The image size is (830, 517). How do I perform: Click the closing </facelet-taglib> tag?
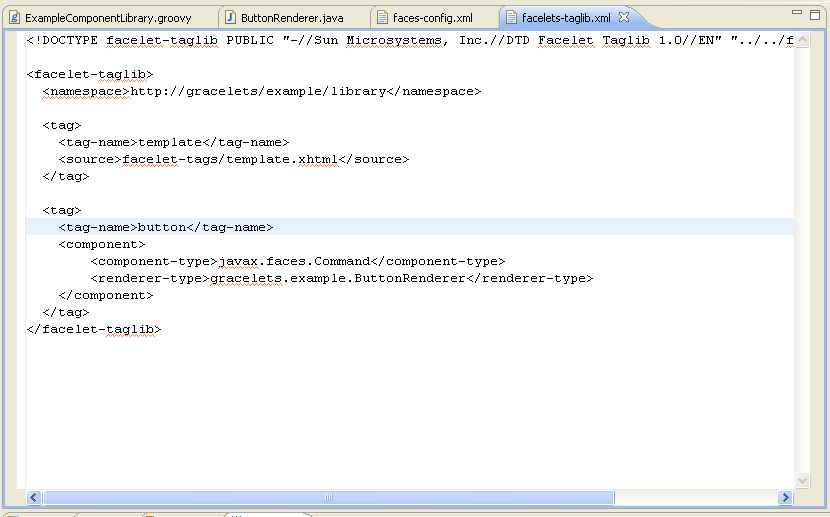(x=93, y=329)
